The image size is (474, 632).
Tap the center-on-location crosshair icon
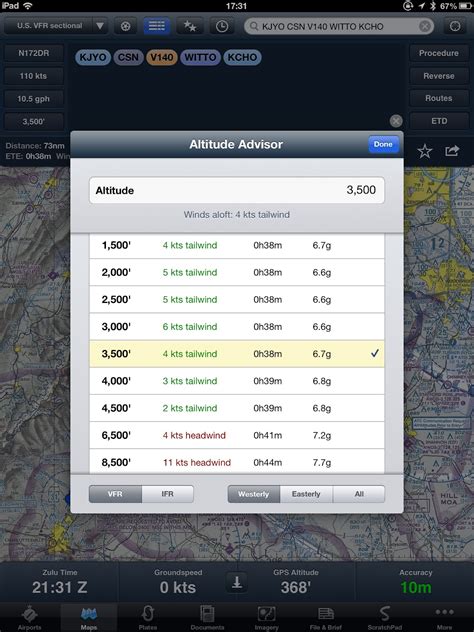coord(455,26)
